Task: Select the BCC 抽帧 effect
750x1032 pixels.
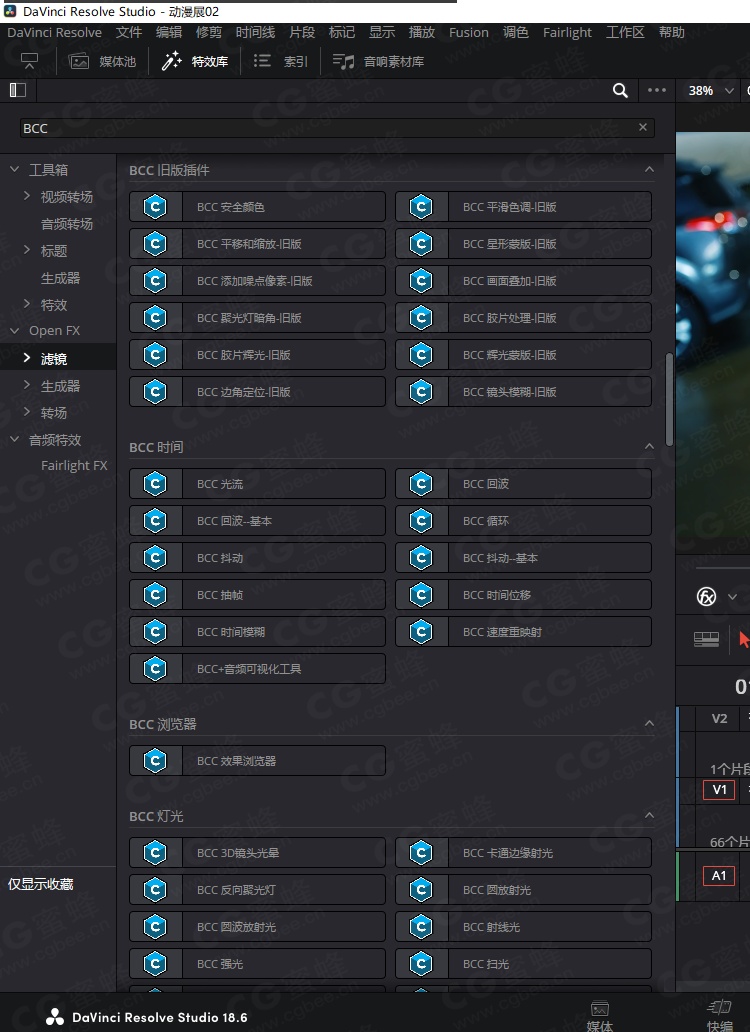Action: (257, 594)
